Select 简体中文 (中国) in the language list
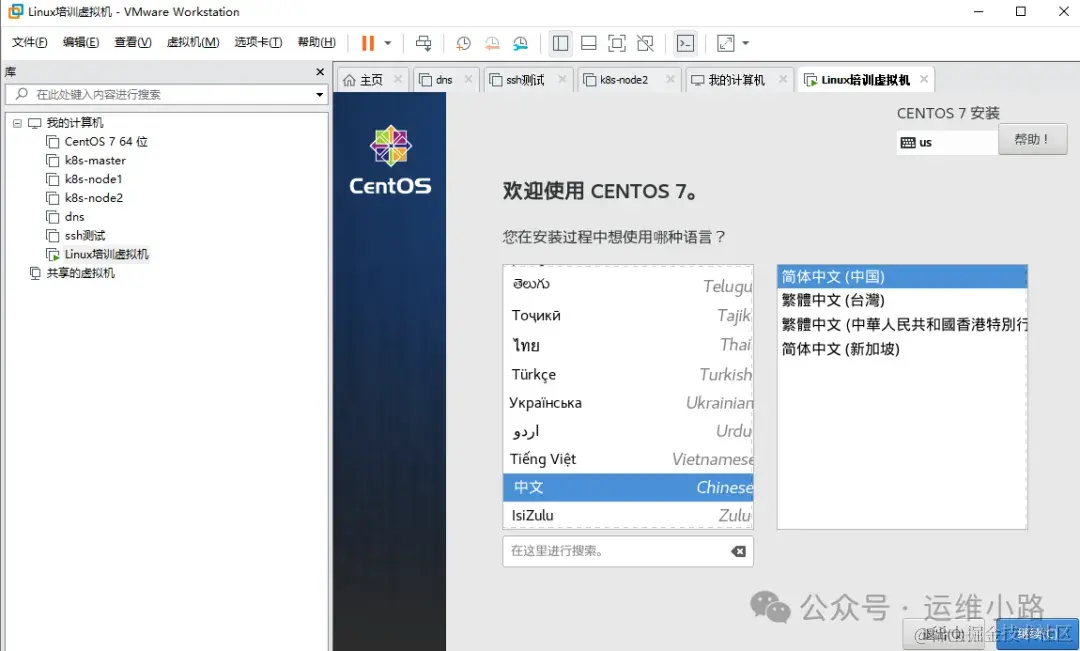Viewport: 1080px width, 651px height. click(x=901, y=275)
